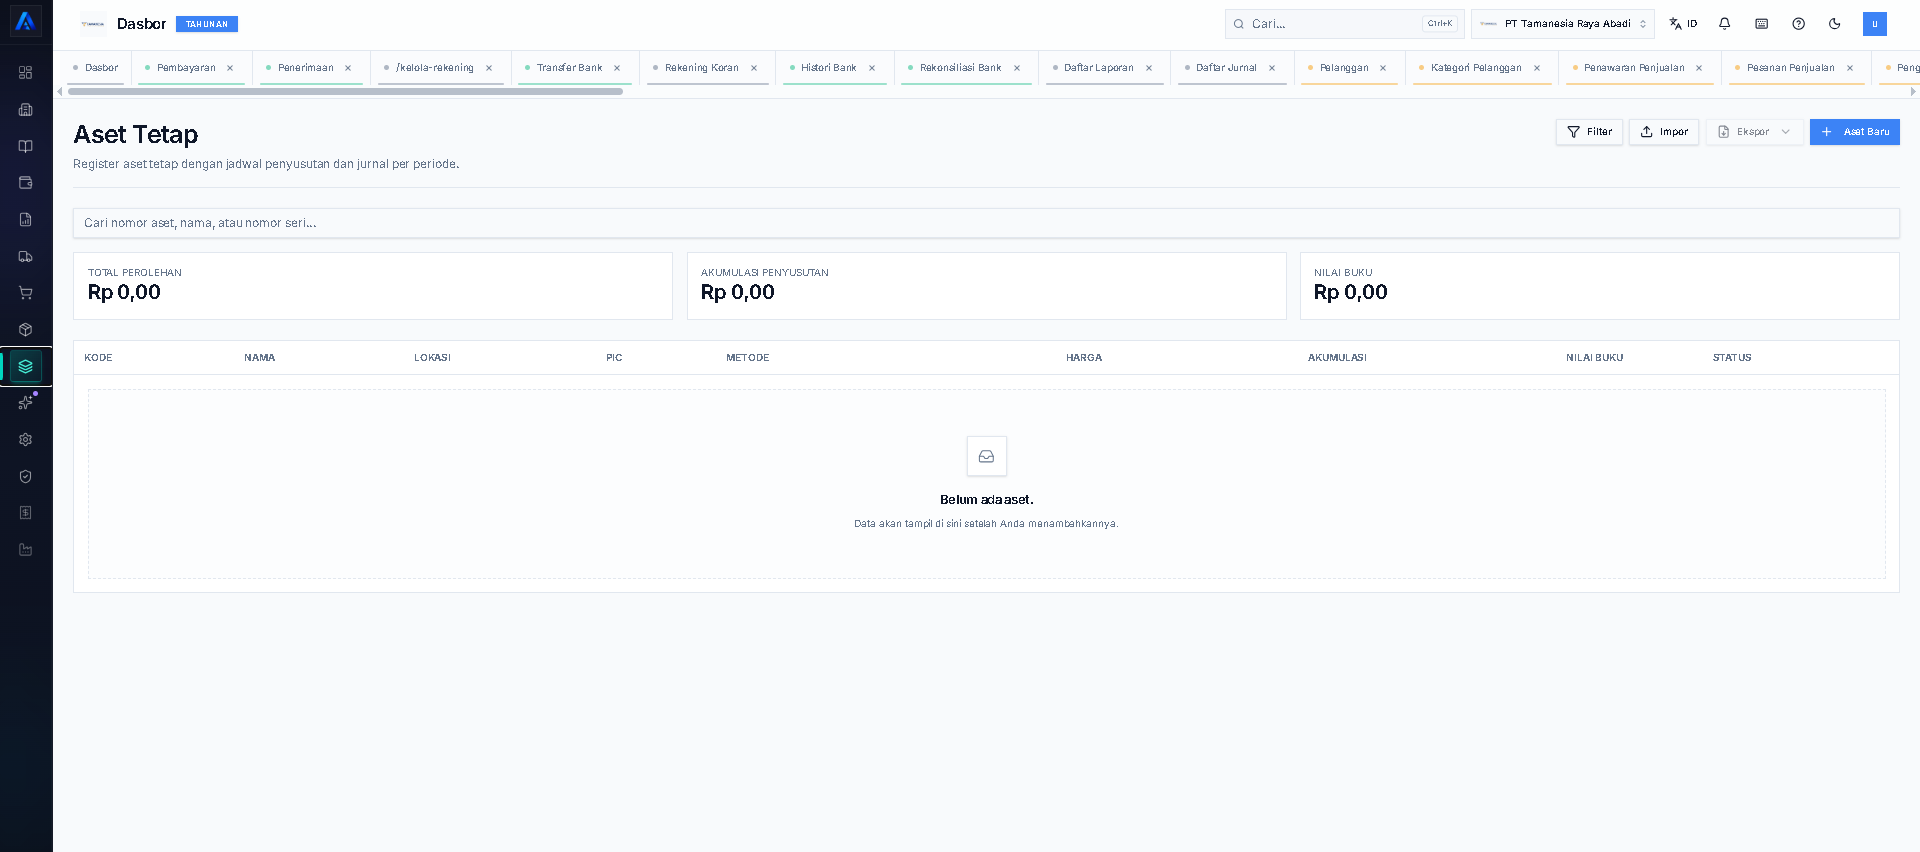1920x852 pixels.
Task: Open the help question mark icon
Action: (1798, 24)
